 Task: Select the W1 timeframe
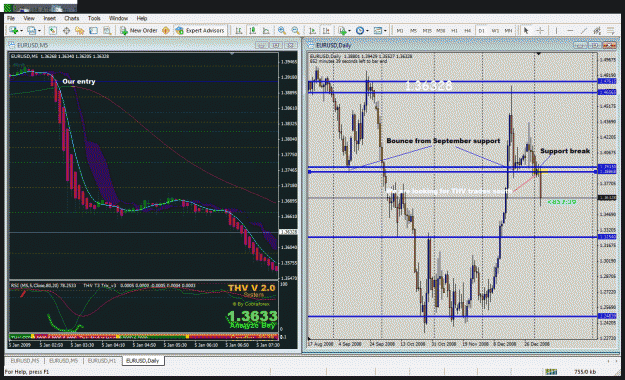[x=495, y=30]
